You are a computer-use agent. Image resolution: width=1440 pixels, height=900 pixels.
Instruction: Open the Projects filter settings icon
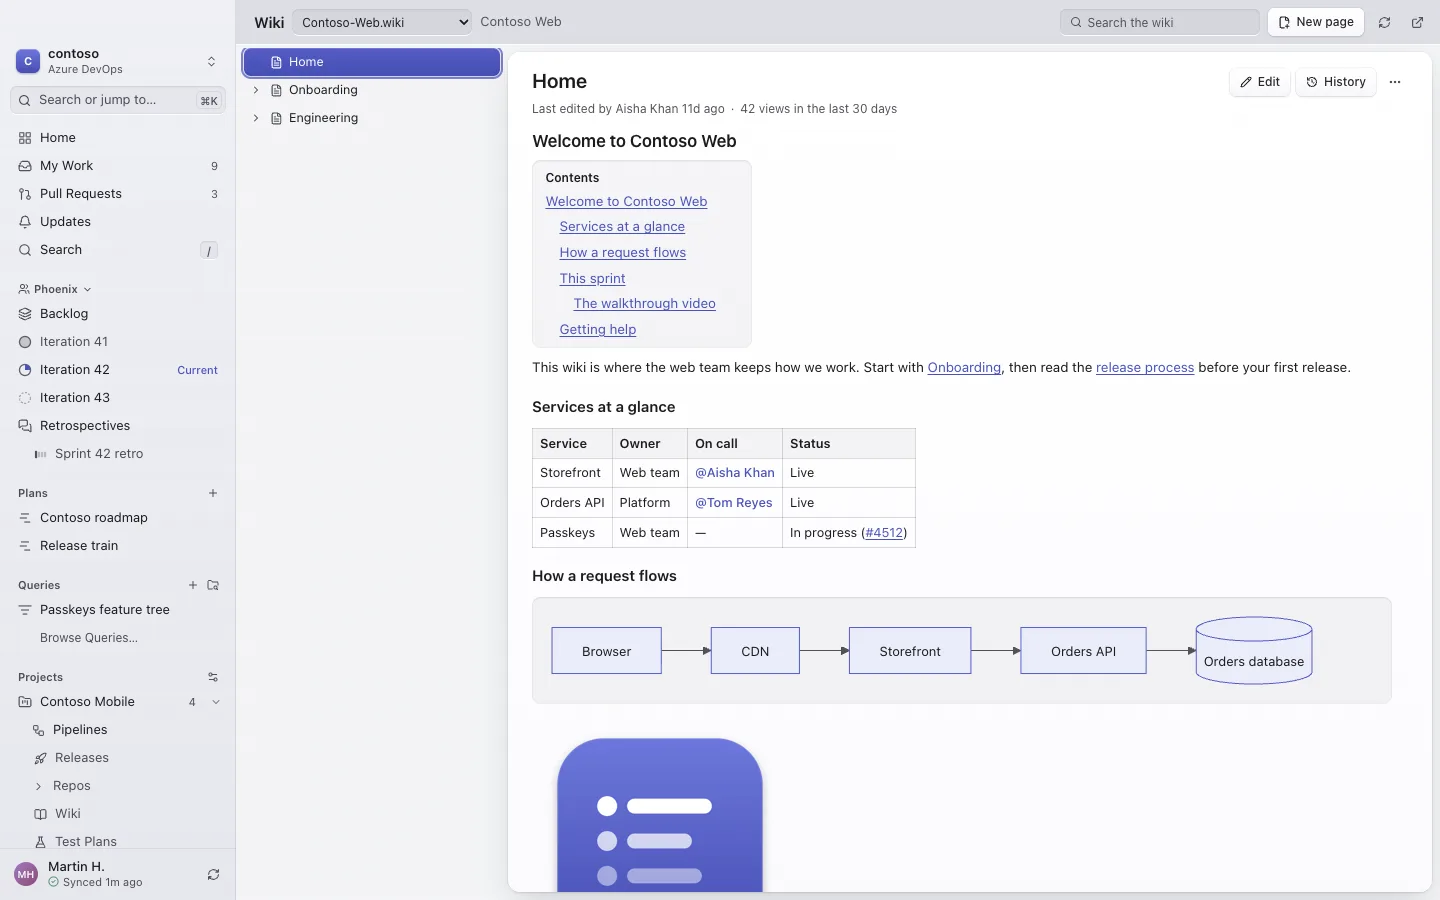213,677
